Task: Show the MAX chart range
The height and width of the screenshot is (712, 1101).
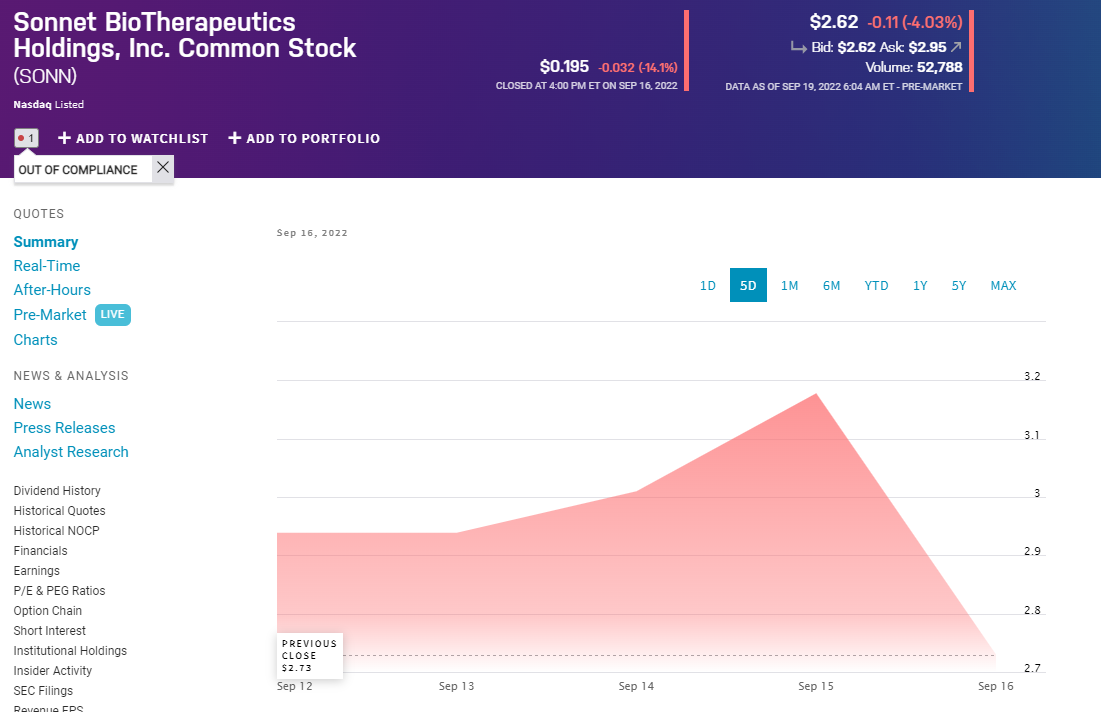Action: 1003,286
